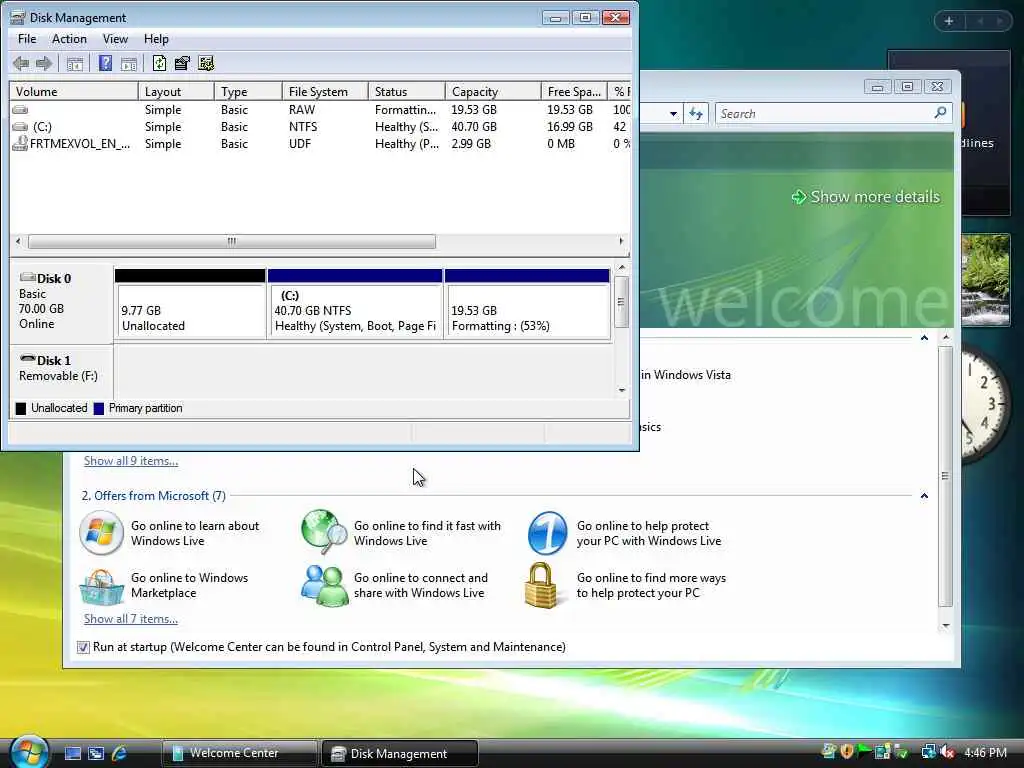Click the sidebar analog clock gadget
Screen dimensions: 1024x768
tap(985, 403)
